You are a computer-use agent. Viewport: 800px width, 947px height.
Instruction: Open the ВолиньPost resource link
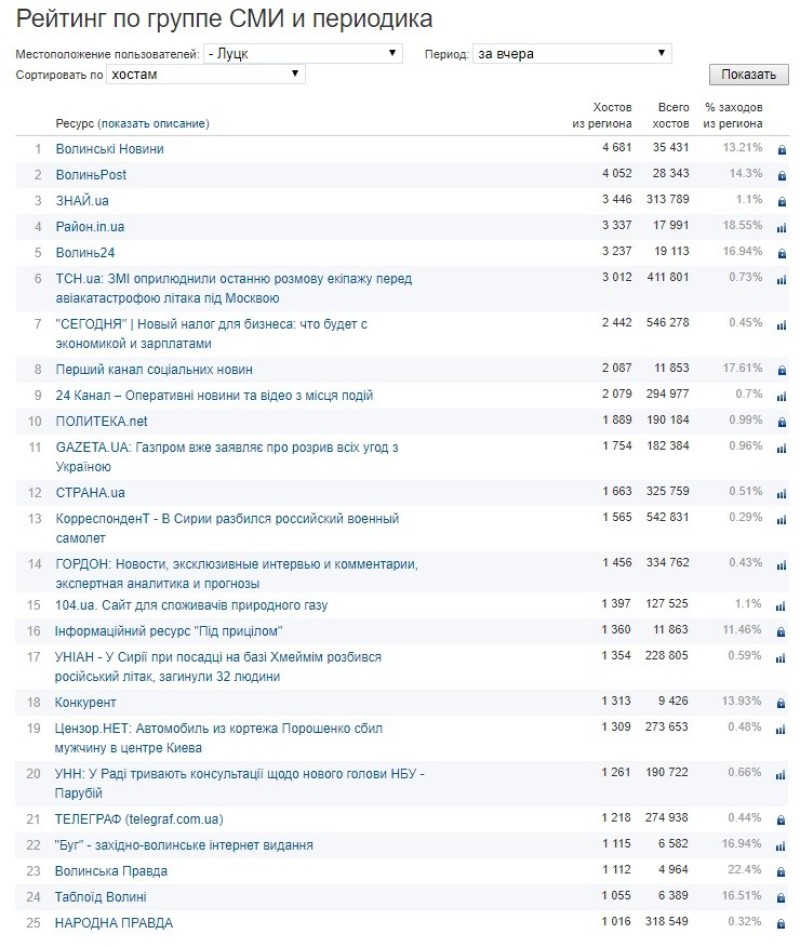(91, 175)
